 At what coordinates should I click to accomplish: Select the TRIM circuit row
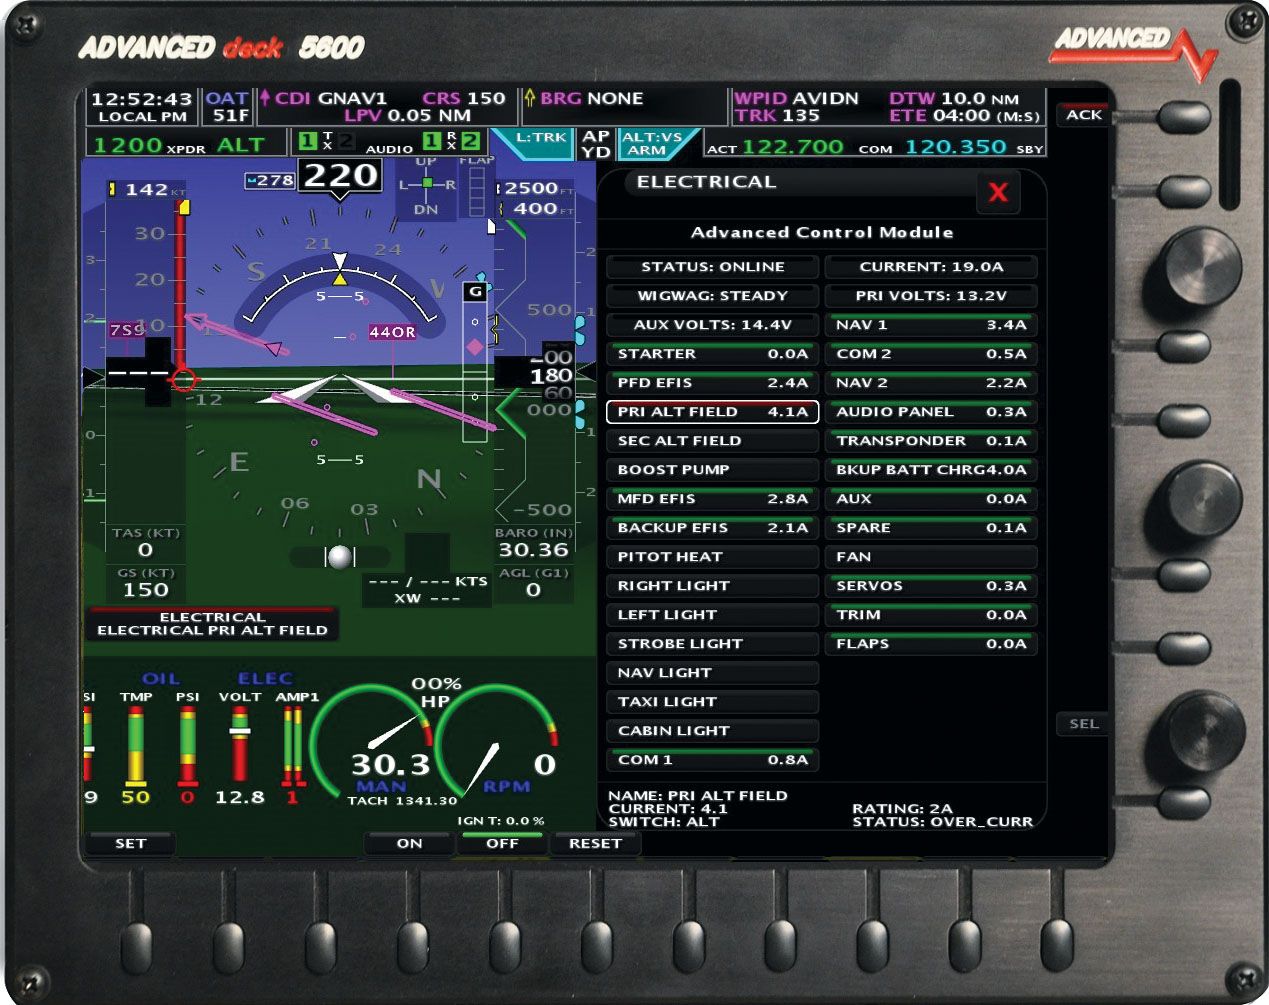click(x=931, y=615)
